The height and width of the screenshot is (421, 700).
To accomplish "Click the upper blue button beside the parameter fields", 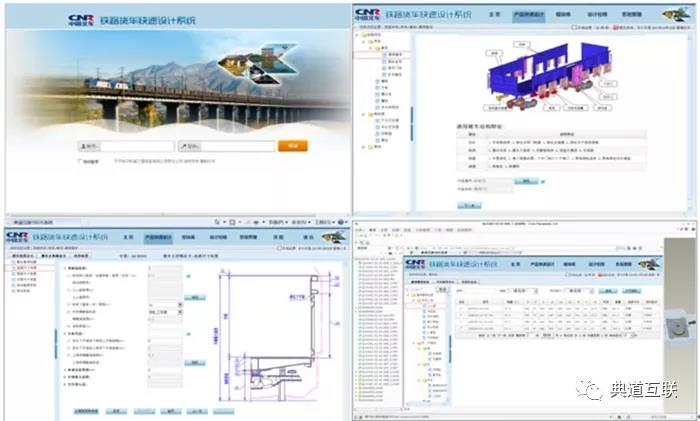I will click(195, 297).
